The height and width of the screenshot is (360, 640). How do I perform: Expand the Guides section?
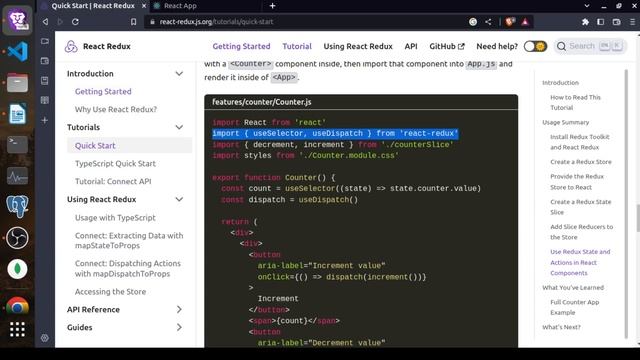coord(179,327)
